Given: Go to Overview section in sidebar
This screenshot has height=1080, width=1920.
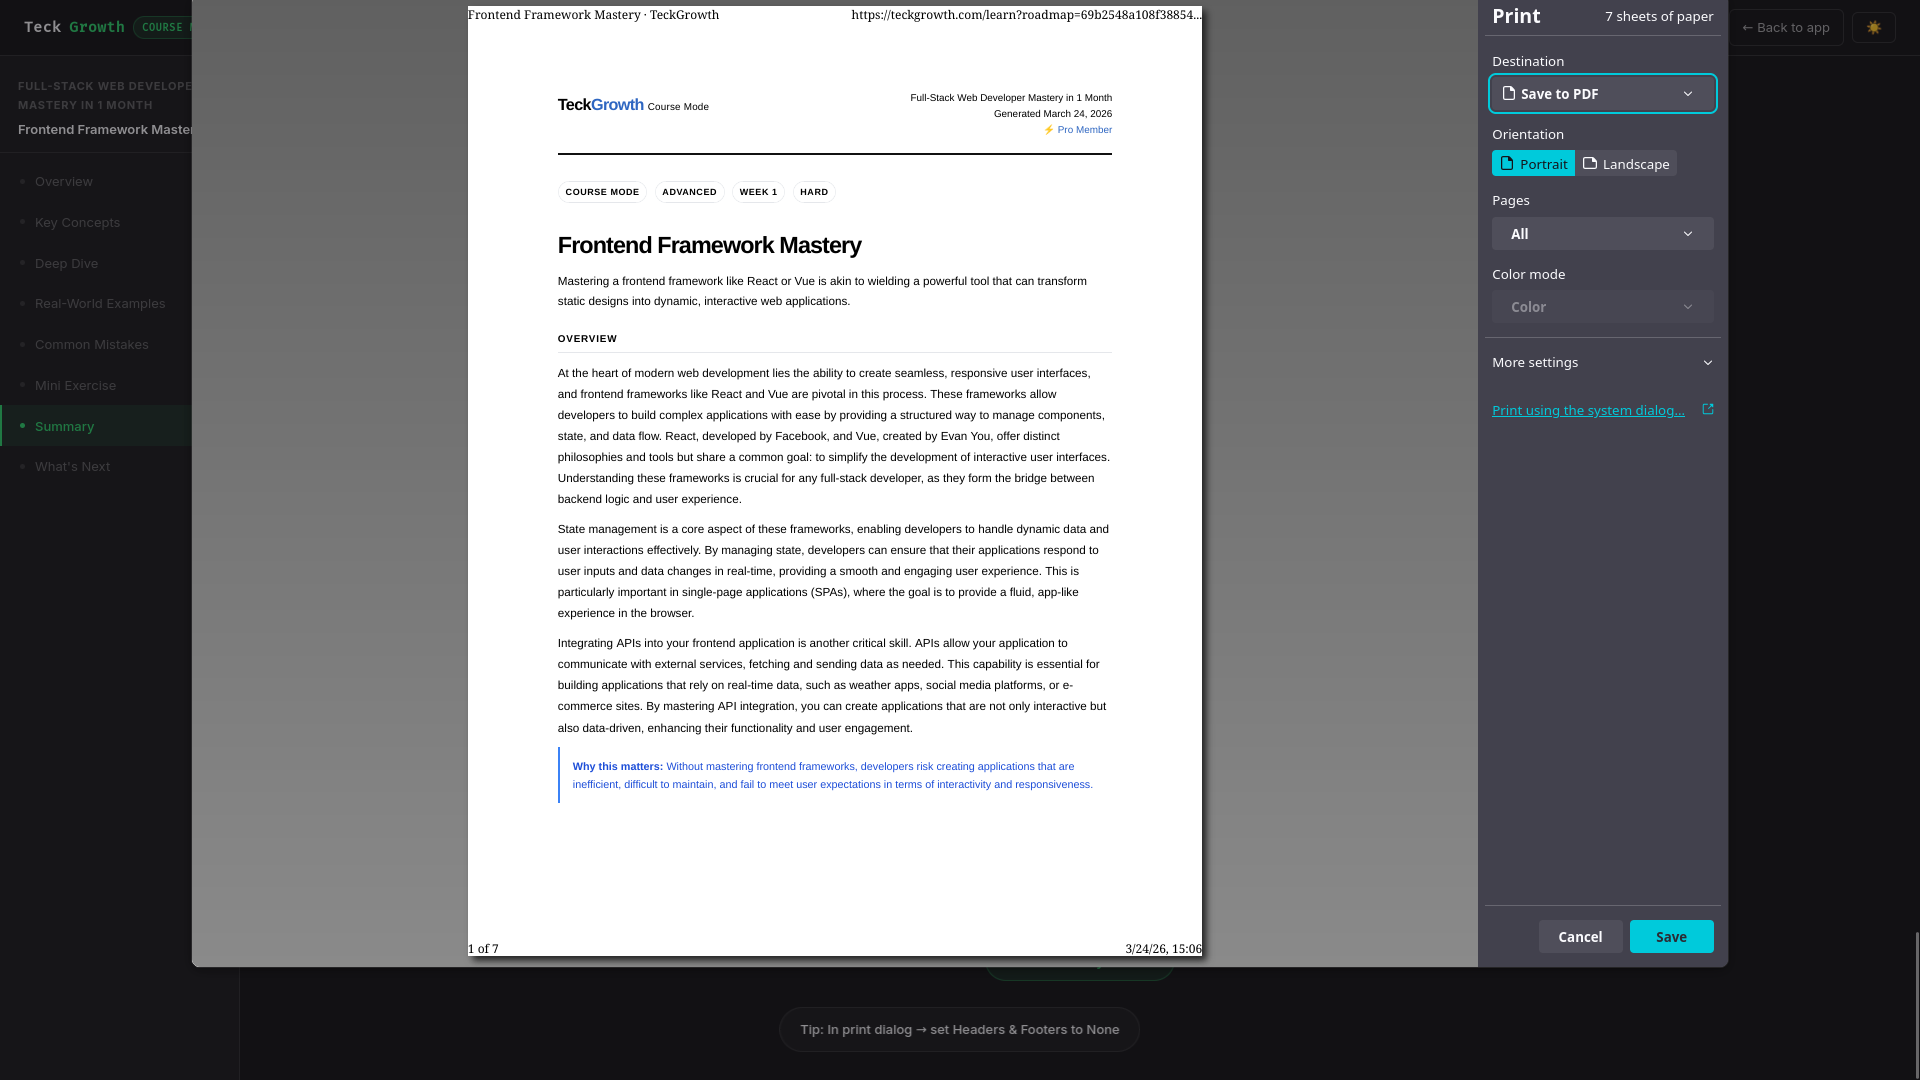Looking at the screenshot, I should [x=64, y=182].
